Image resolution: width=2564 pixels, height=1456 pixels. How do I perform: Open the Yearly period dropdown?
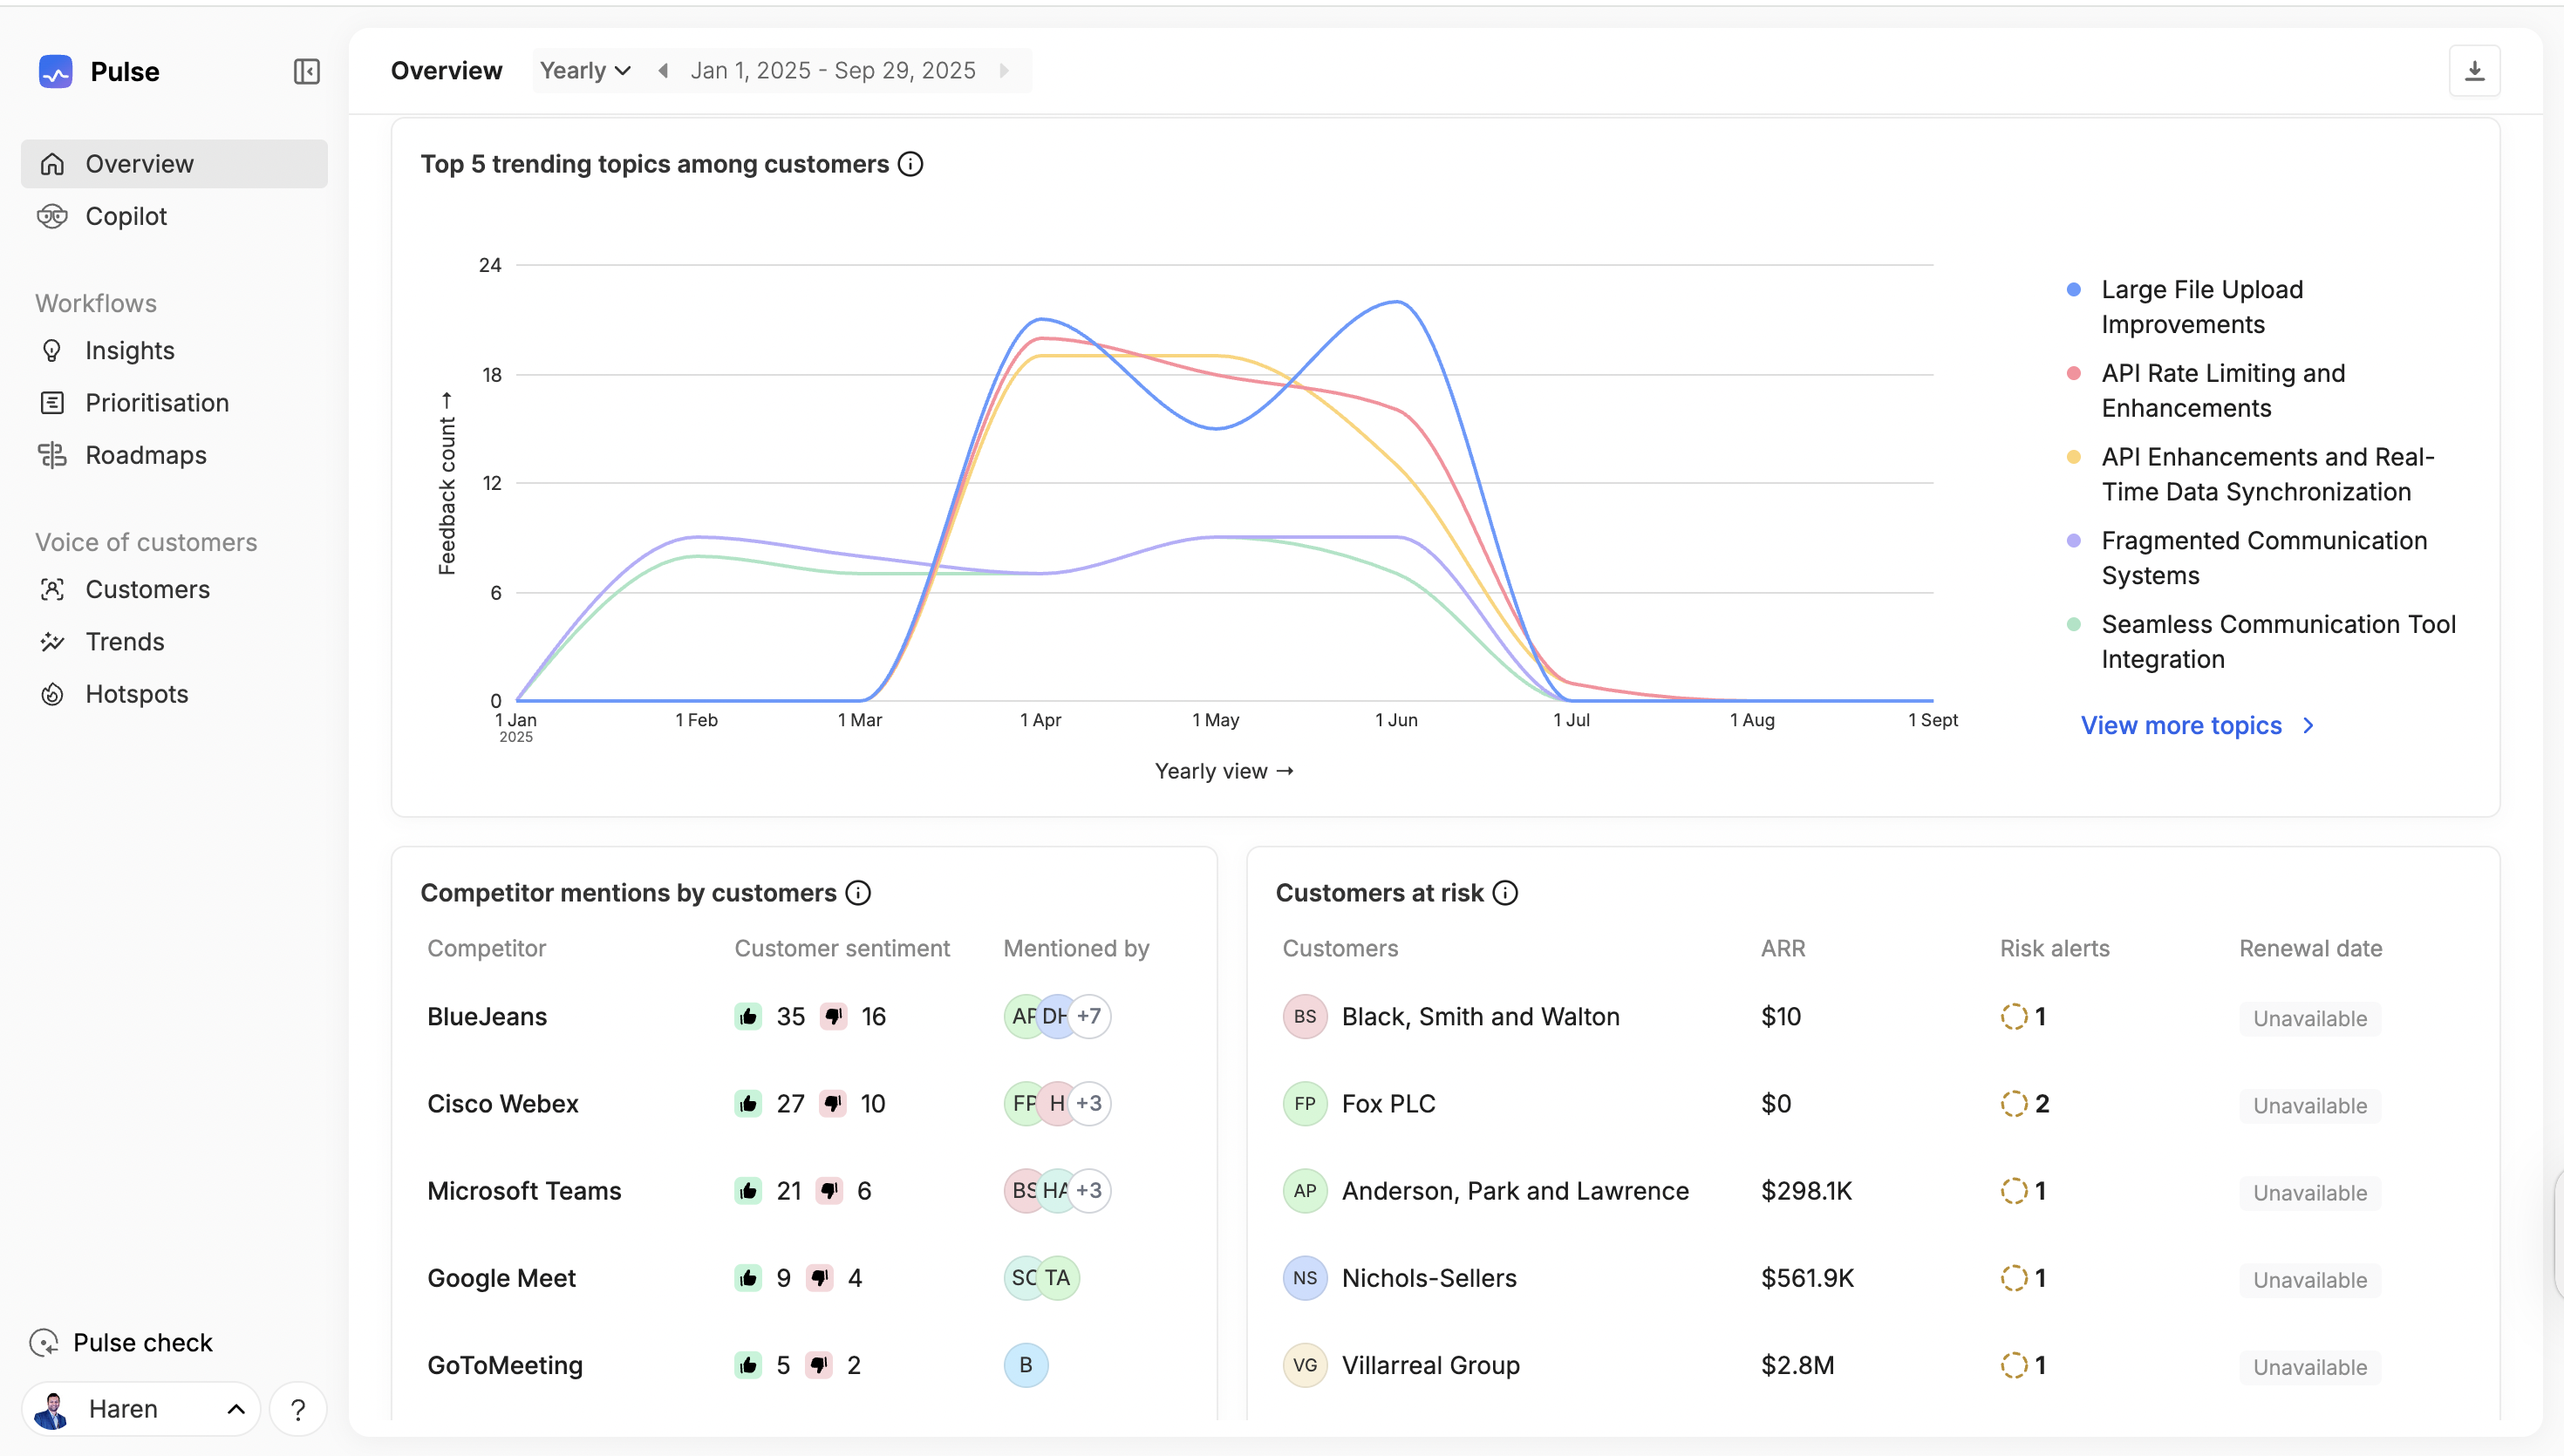click(585, 71)
